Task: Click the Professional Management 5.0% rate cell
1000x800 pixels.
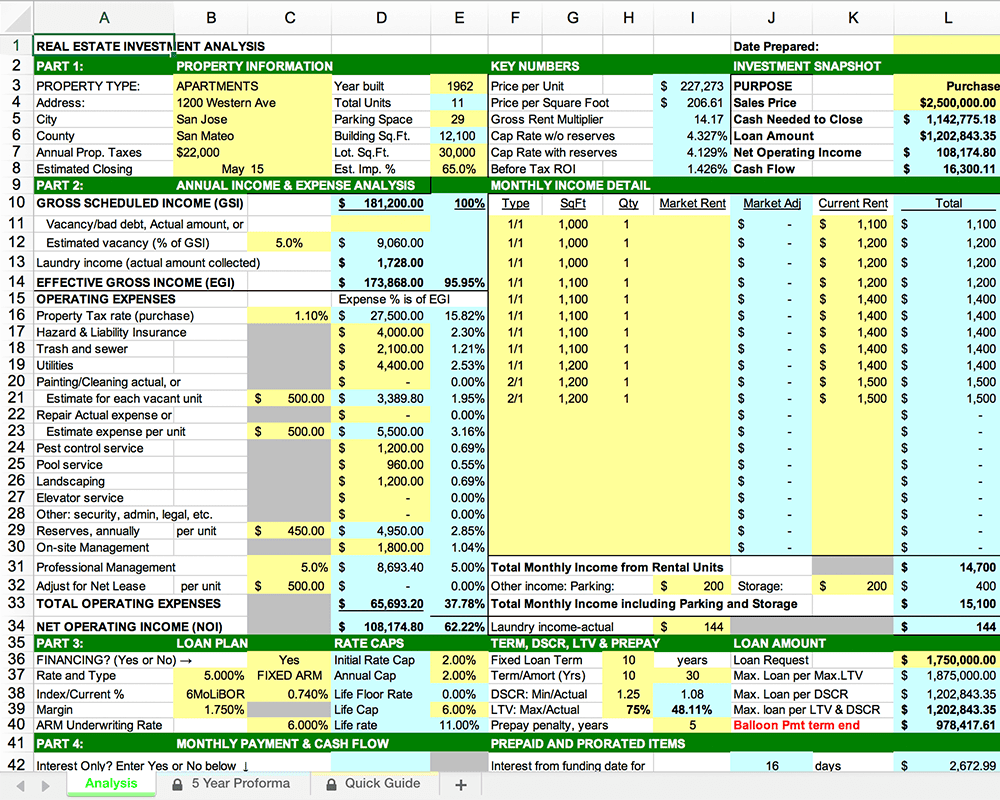Action: tap(289, 567)
